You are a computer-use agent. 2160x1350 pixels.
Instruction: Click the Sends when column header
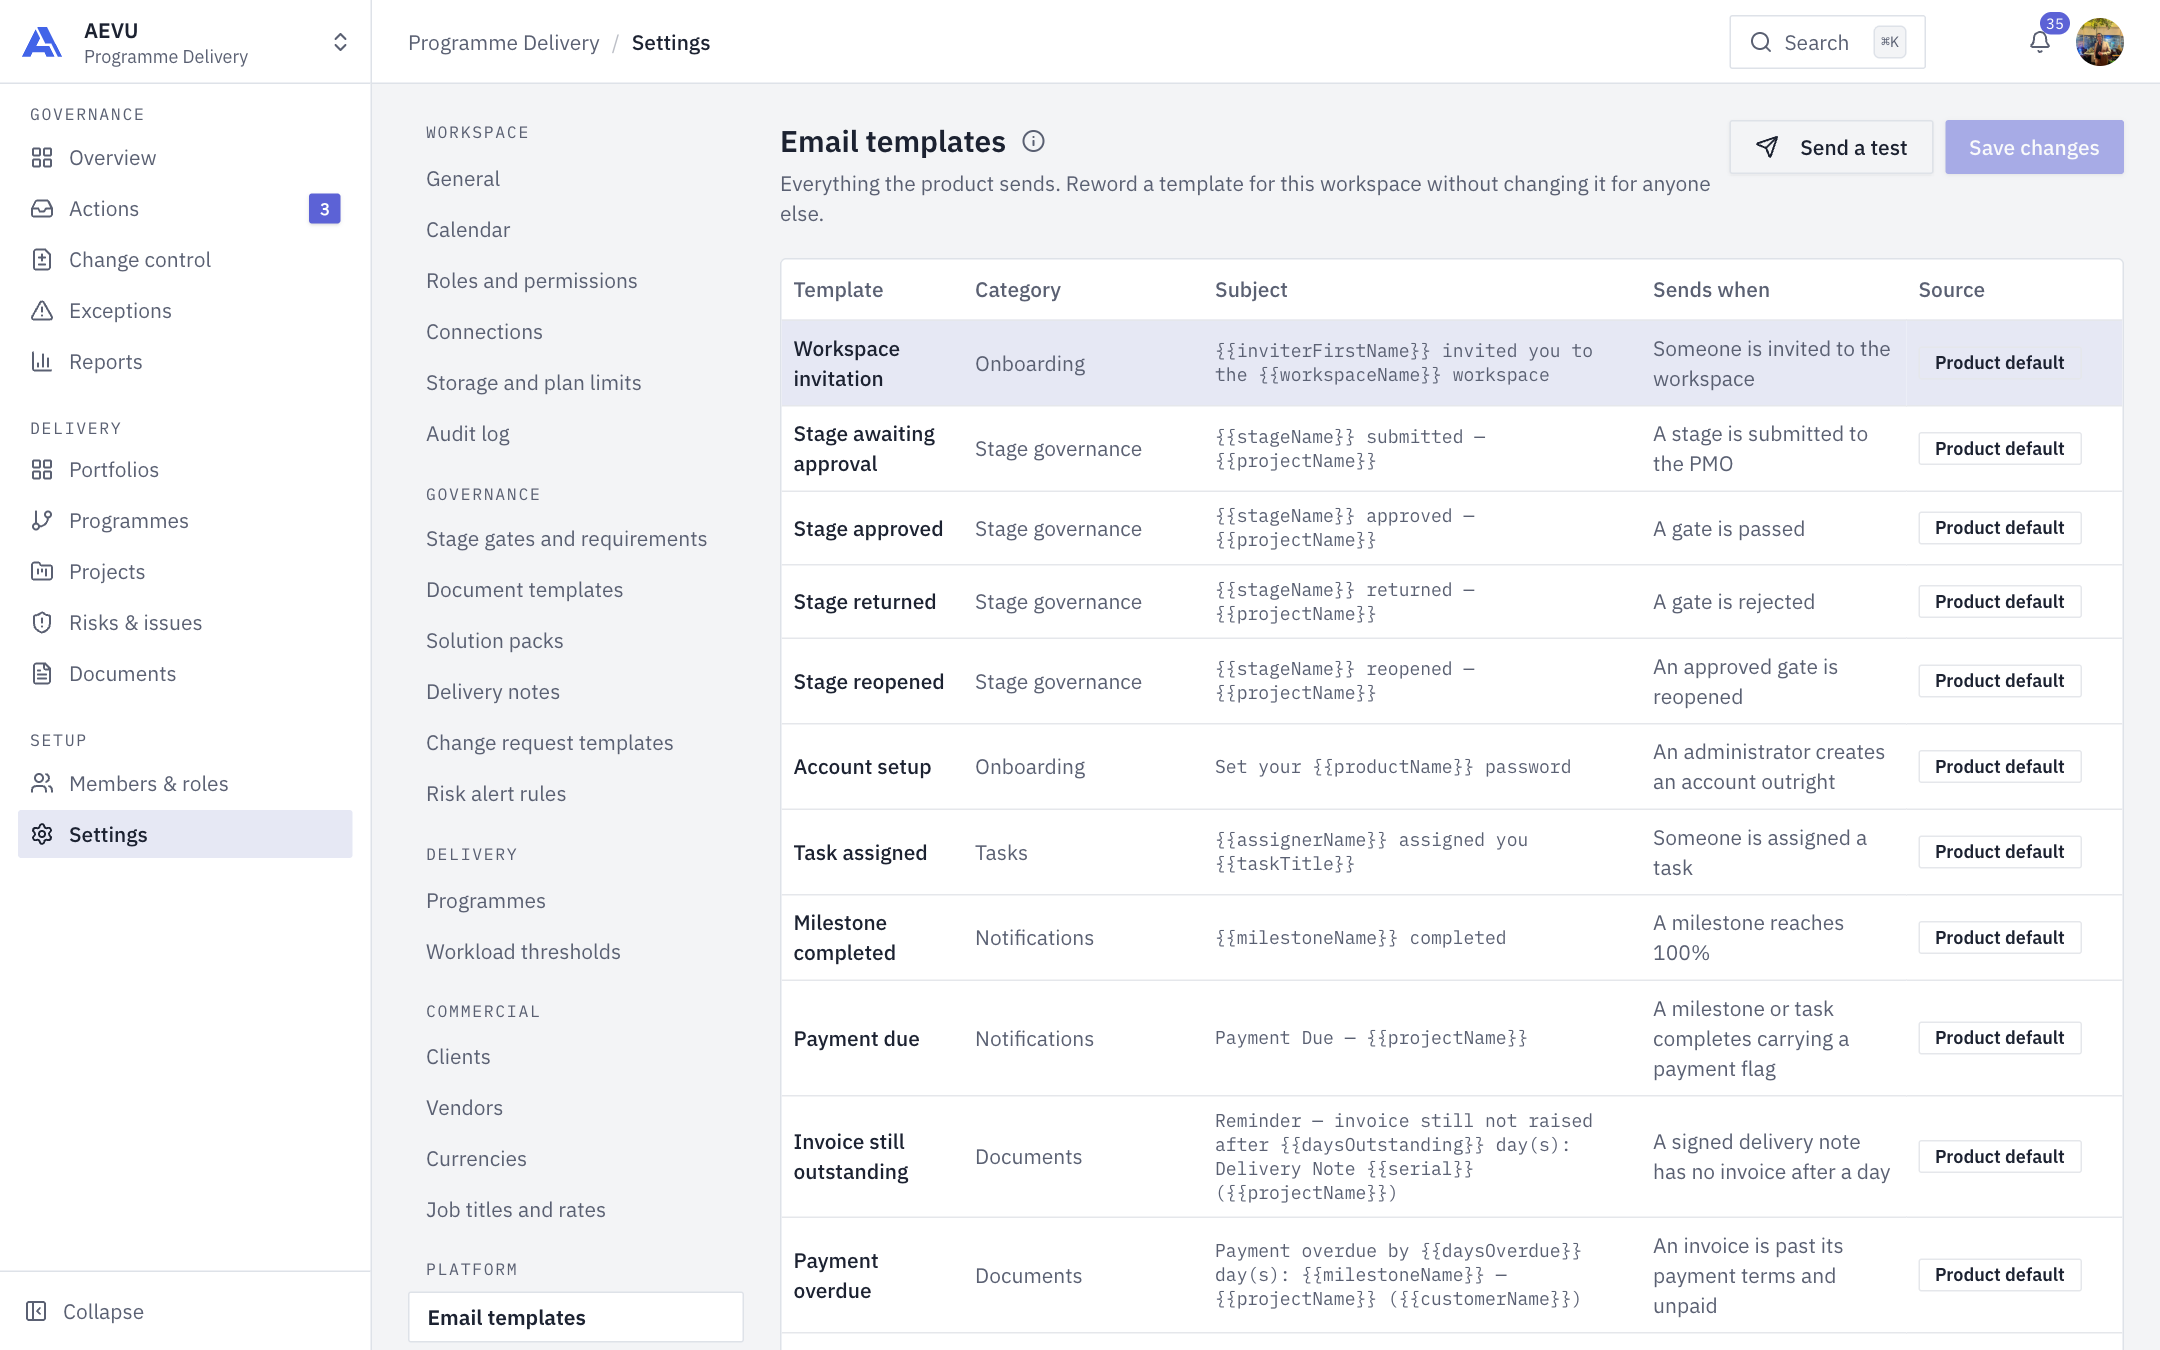point(1711,290)
